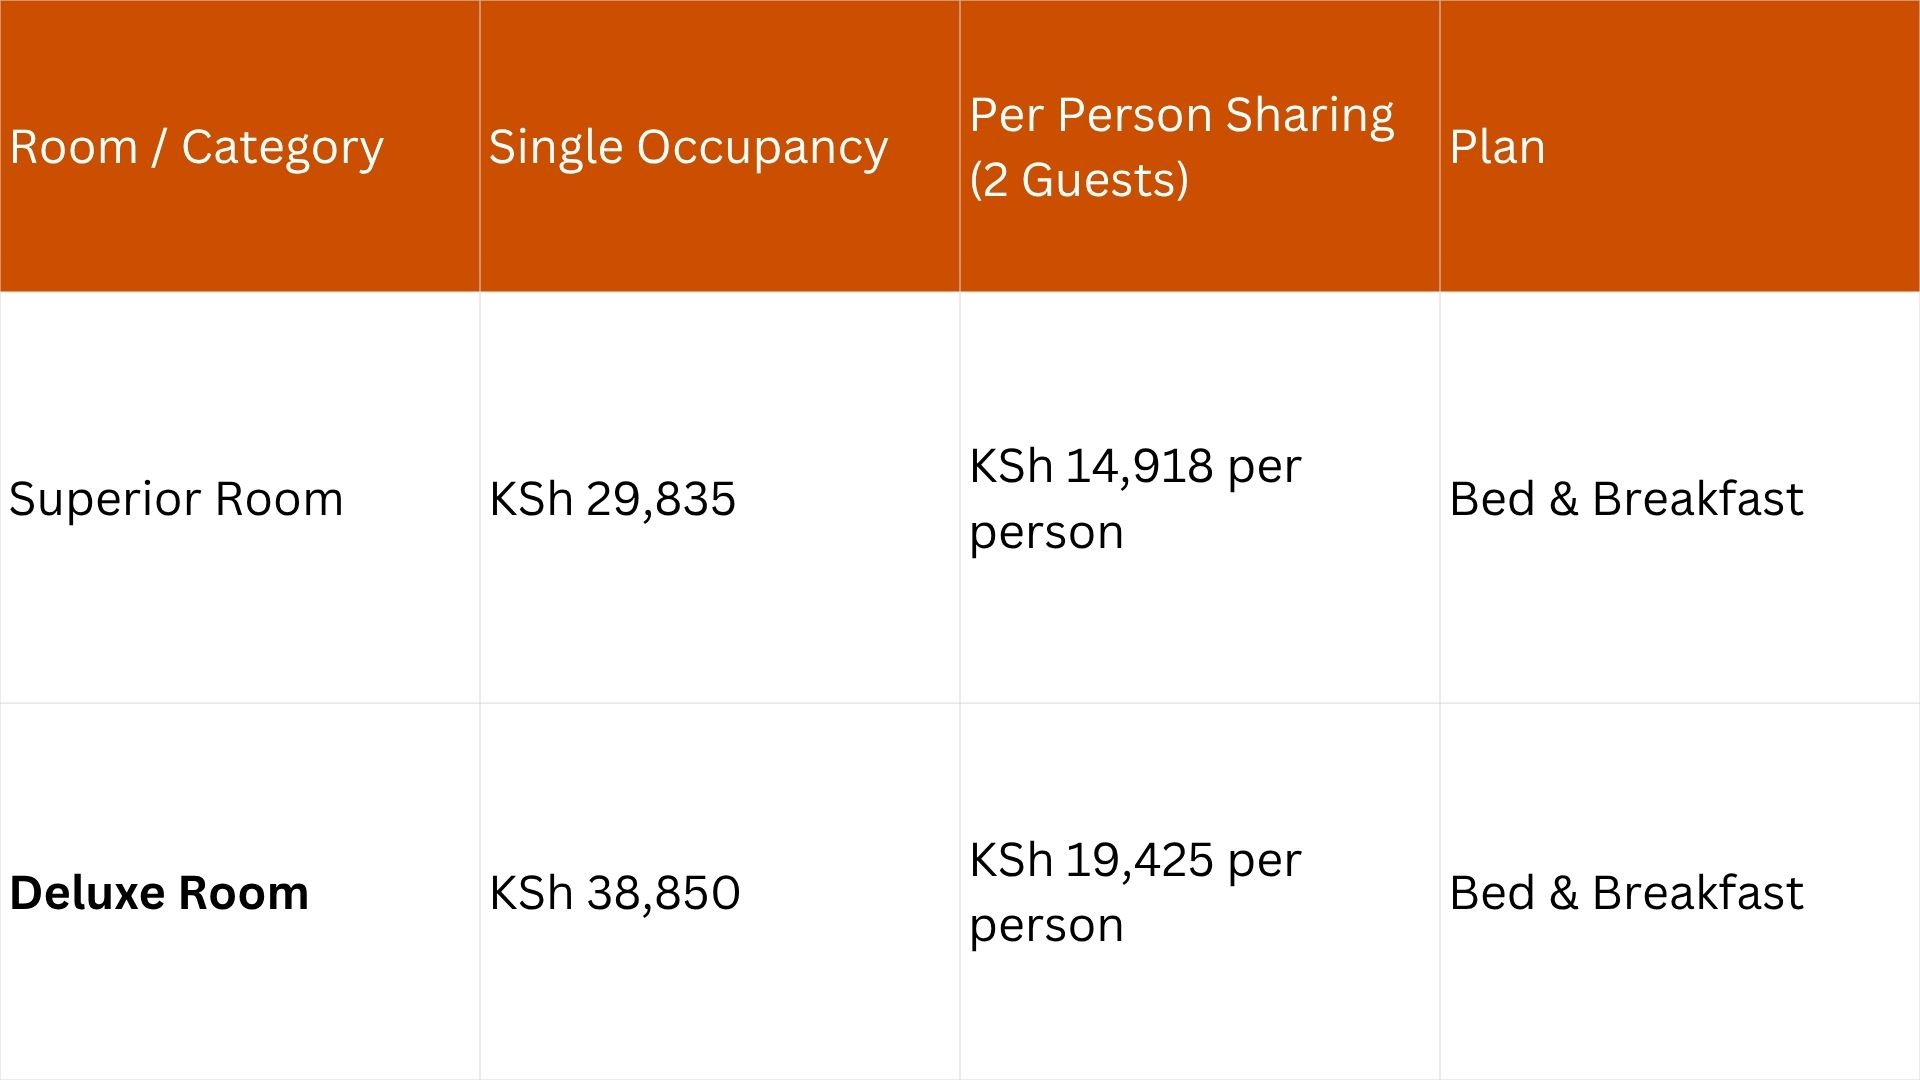Select KSh 14,918 per person cell
Image resolution: width=1920 pixels, height=1080 pixels.
[1135, 498]
